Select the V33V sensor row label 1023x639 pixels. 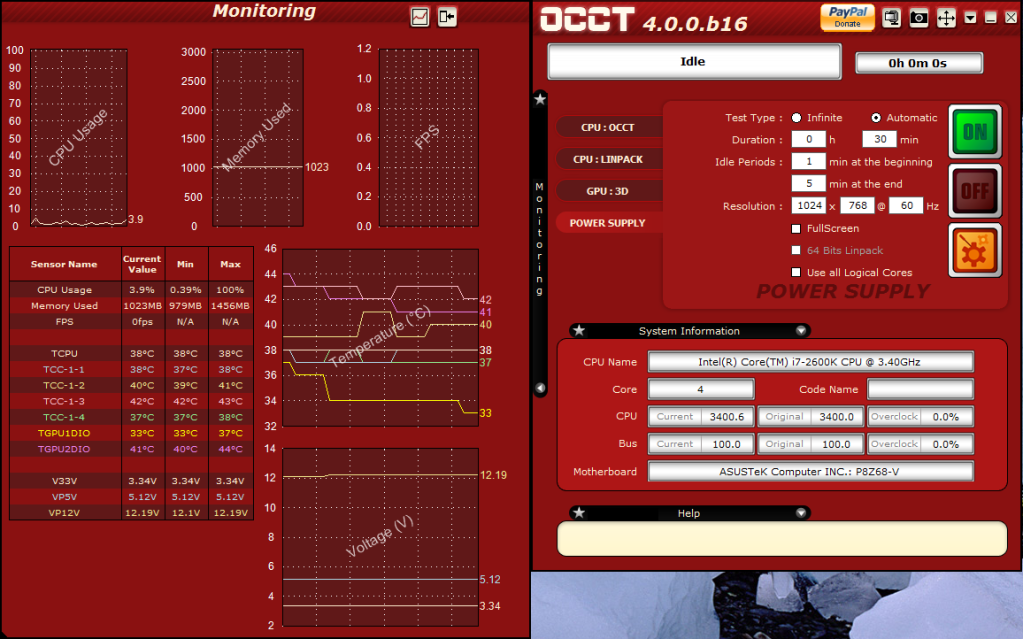[65, 480]
